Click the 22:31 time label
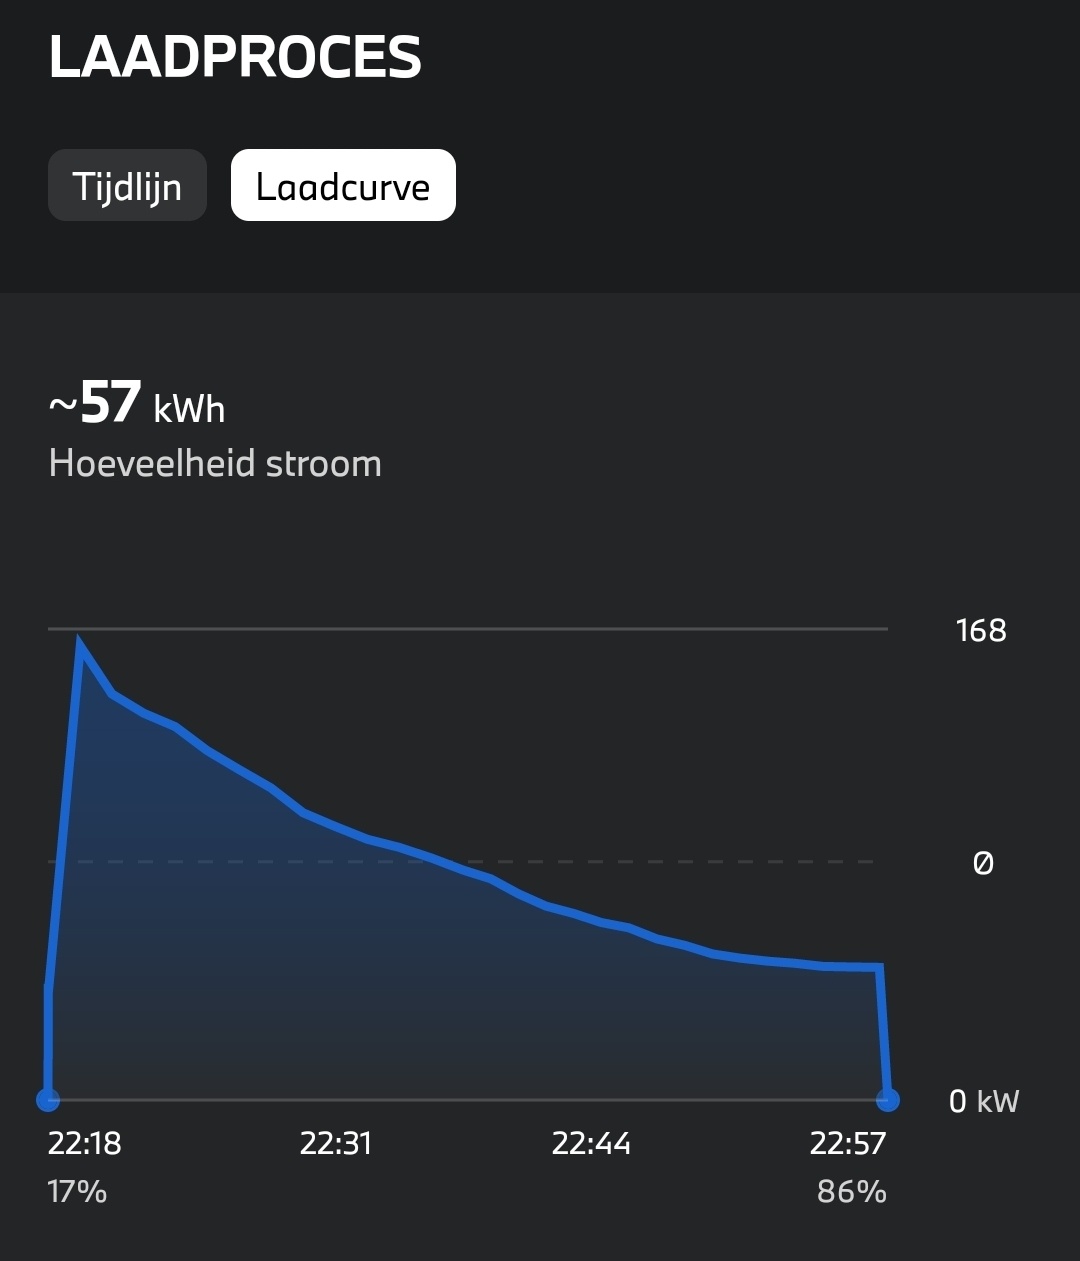 336,1143
